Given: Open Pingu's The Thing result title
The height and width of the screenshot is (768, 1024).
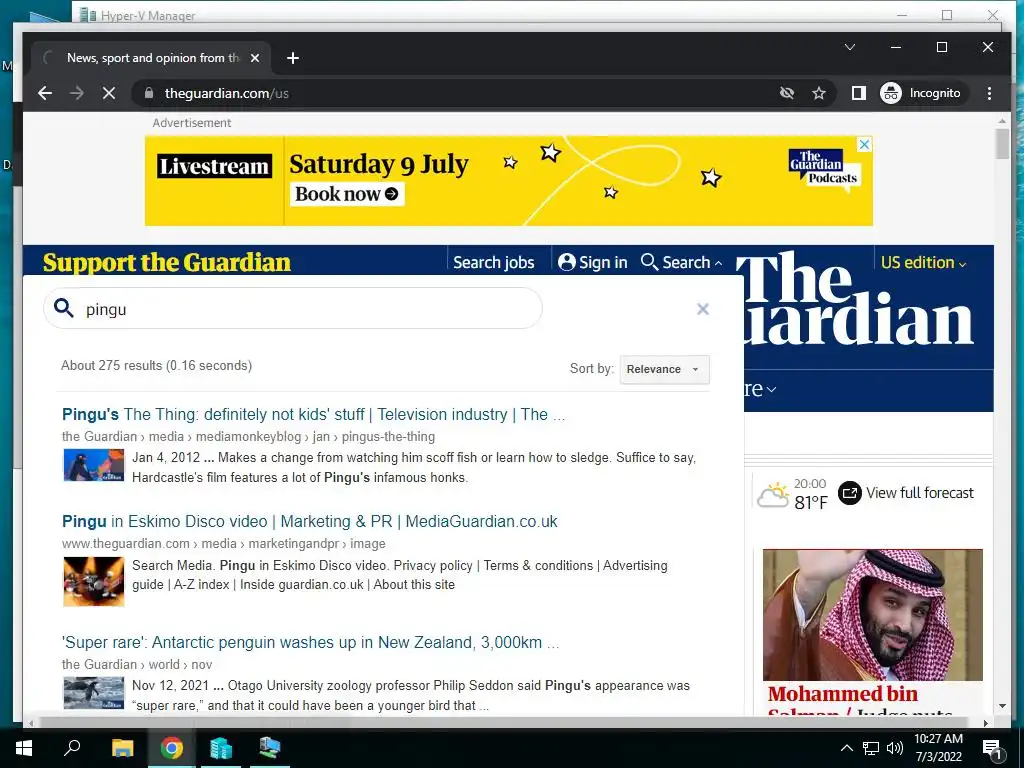Looking at the screenshot, I should pos(313,415).
